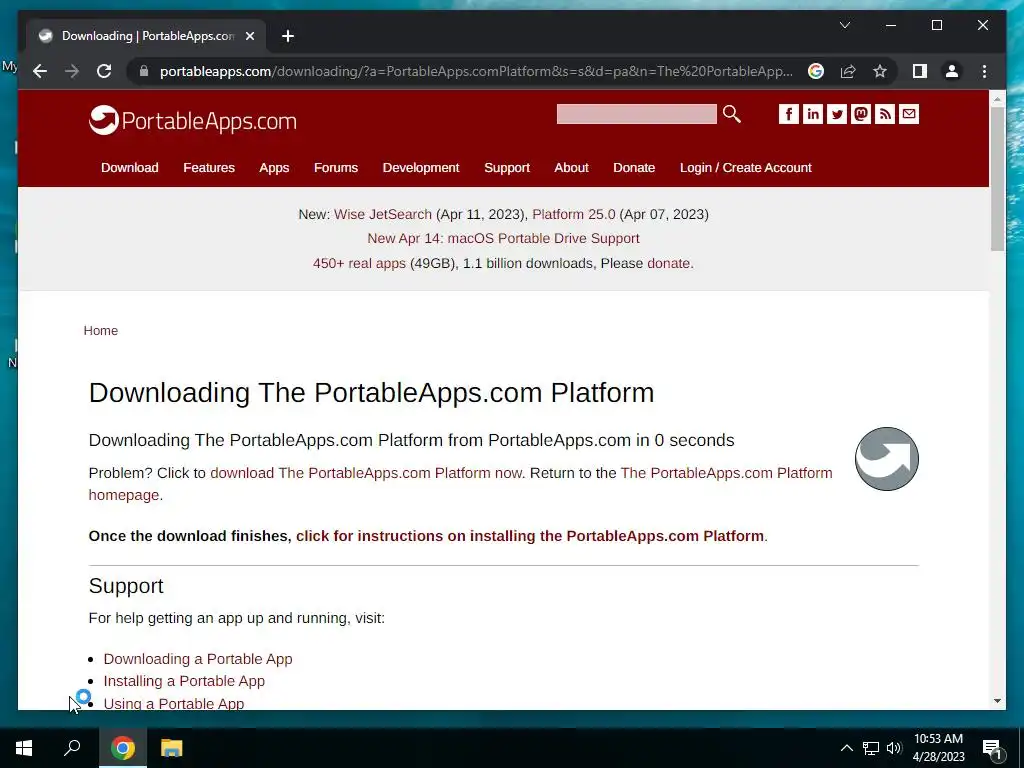Select the Downloading | PortableApps.com tab
The height and width of the screenshot is (768, 1024).
pos(146,36)
